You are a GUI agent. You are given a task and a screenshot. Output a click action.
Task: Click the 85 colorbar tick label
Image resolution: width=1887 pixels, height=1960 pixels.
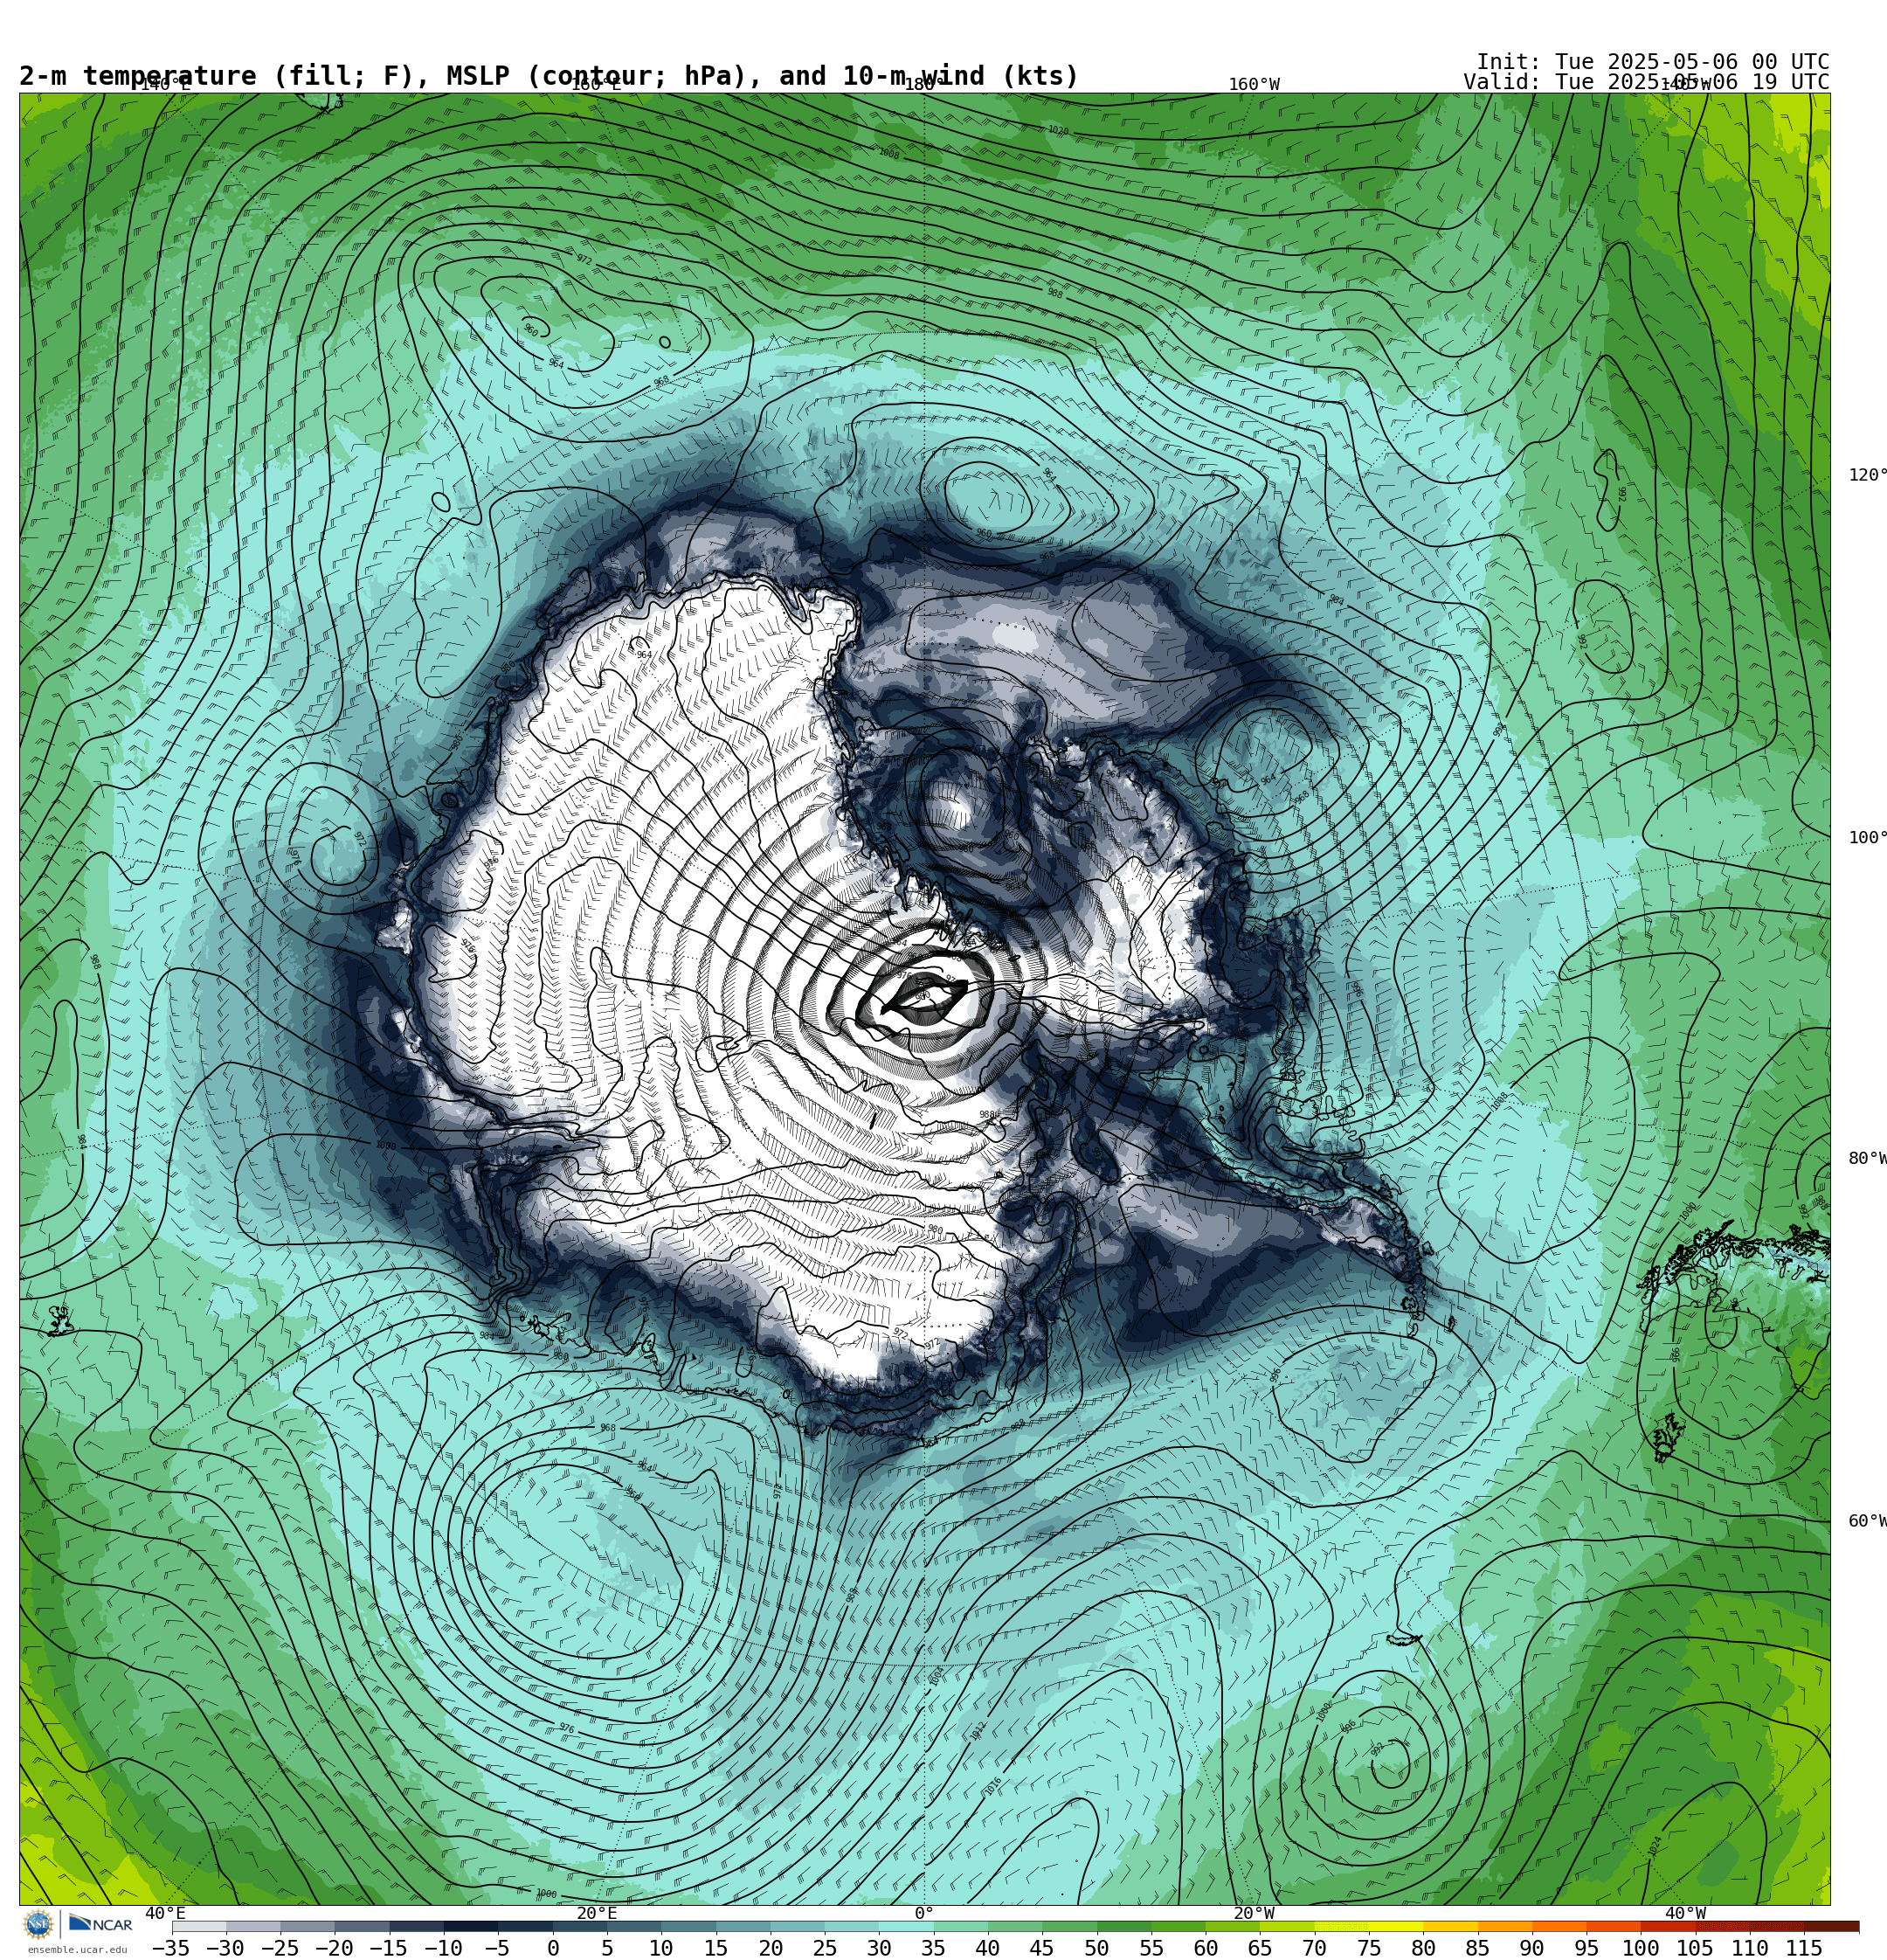[1478, 1948]
